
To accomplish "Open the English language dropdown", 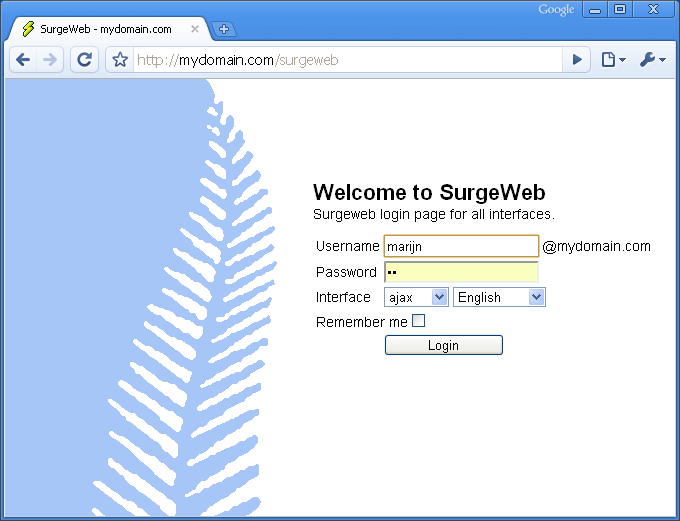I will pos(499,297).
